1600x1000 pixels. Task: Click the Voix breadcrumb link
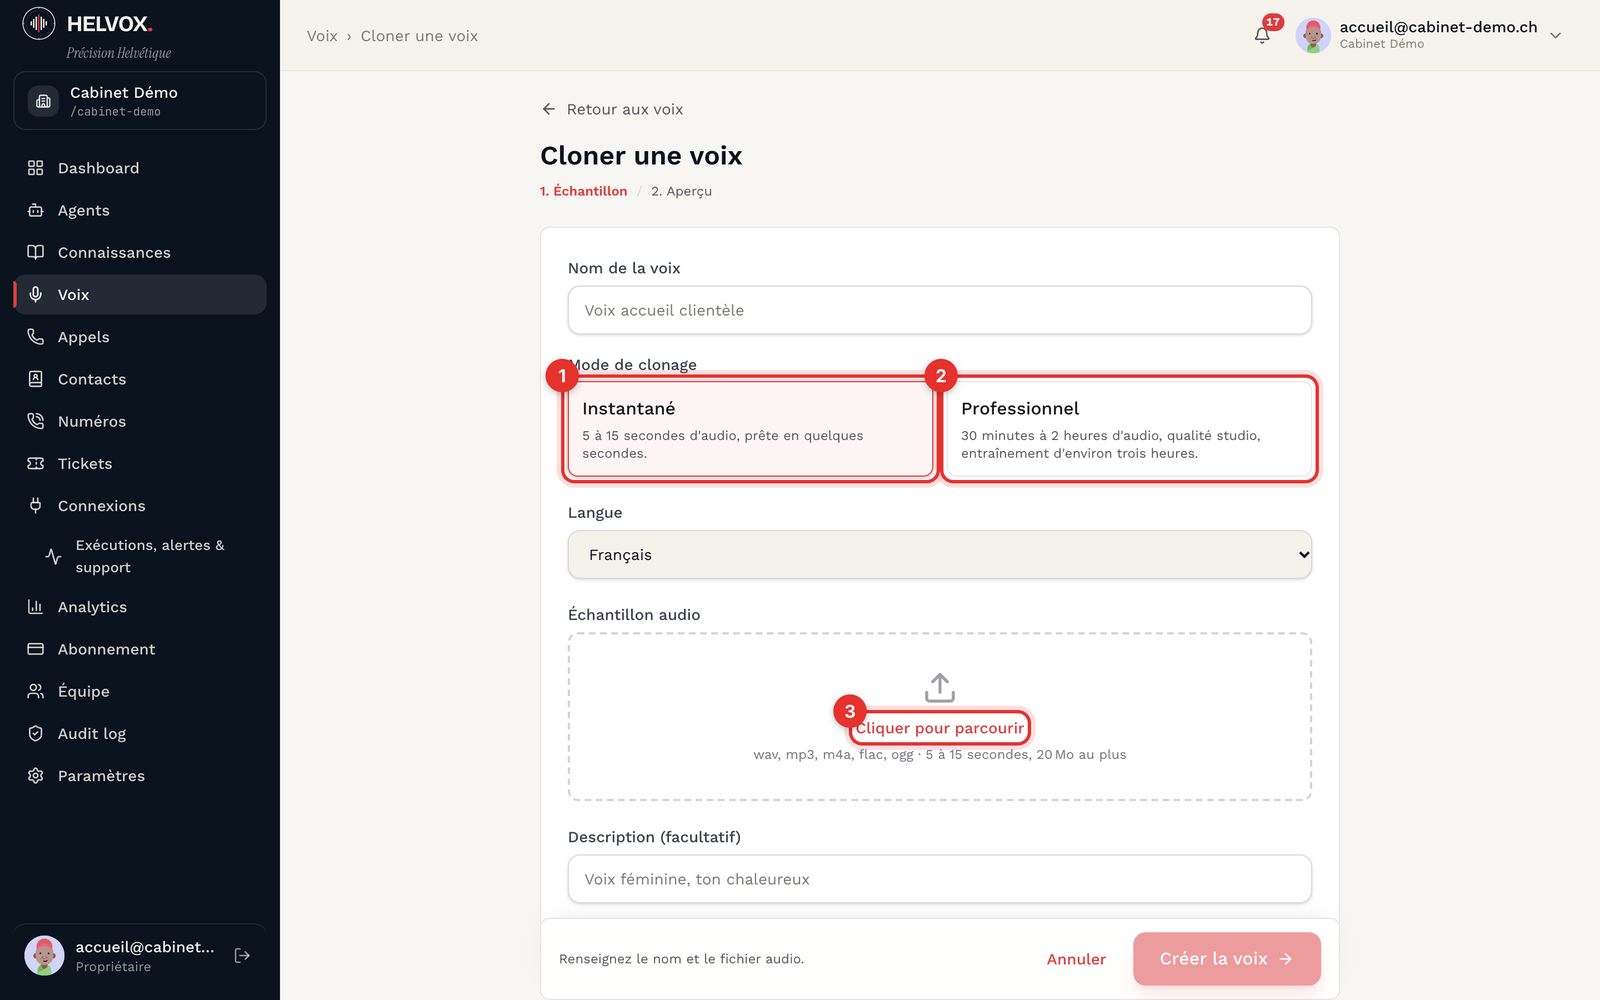point(322,36)
